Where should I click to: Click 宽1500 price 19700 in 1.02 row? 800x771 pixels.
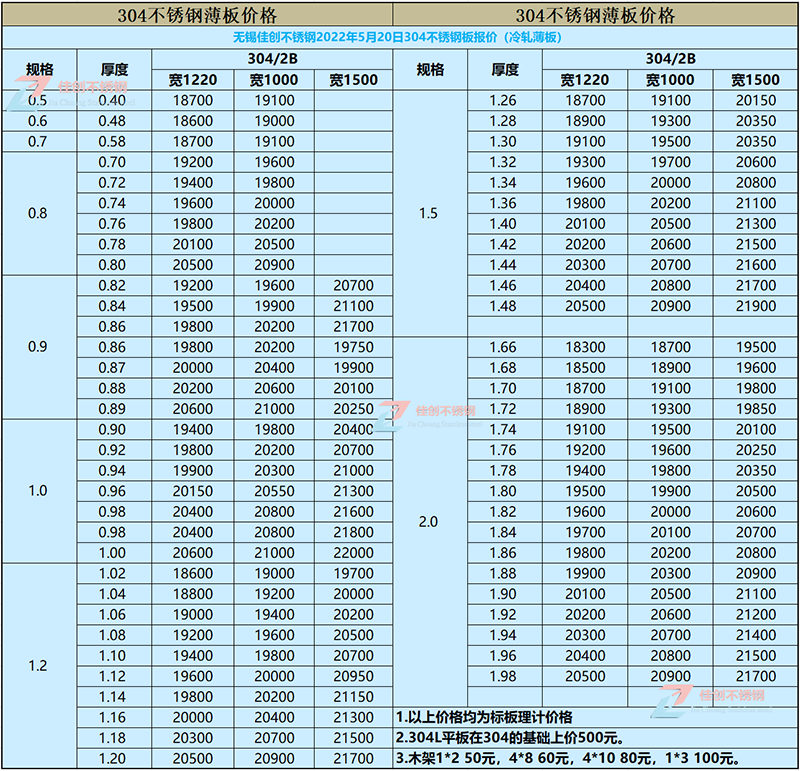(x=354, y=574)
